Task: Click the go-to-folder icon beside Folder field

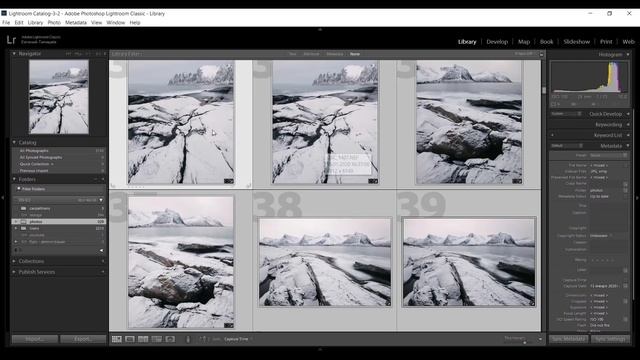Action: 625,190
